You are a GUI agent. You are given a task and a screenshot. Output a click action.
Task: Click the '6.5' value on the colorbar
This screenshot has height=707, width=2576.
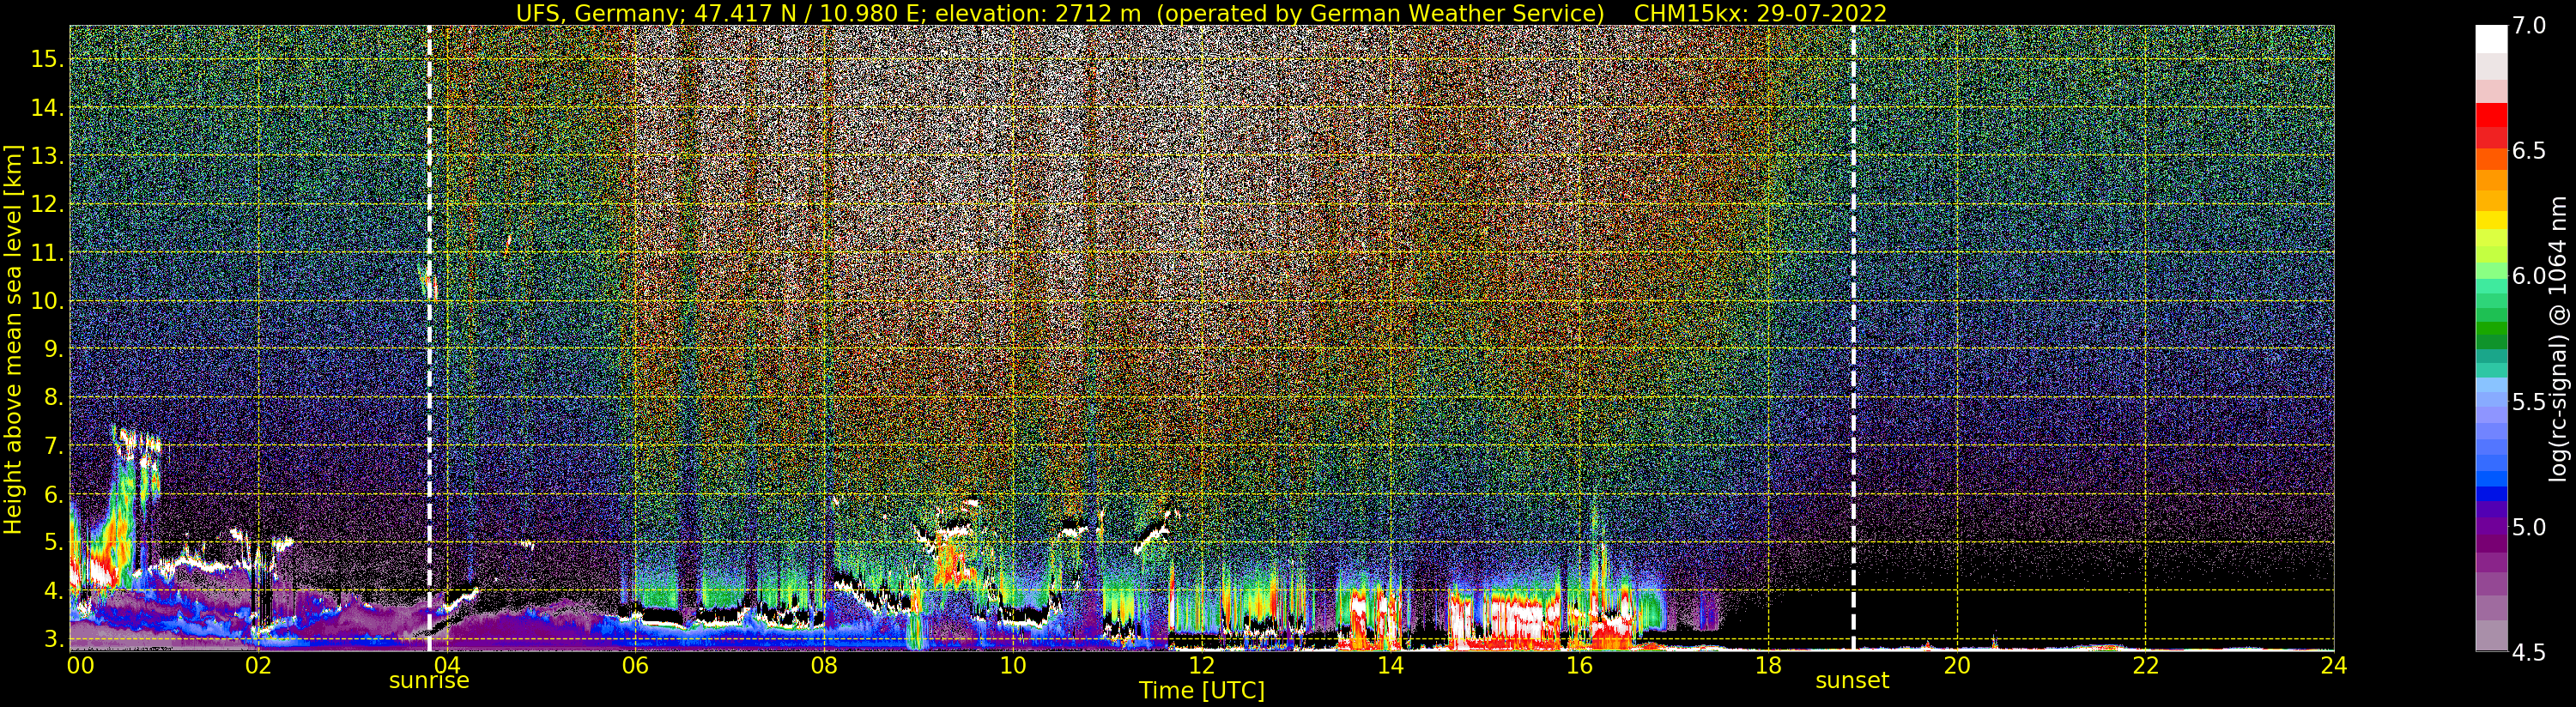point(2529,151)
